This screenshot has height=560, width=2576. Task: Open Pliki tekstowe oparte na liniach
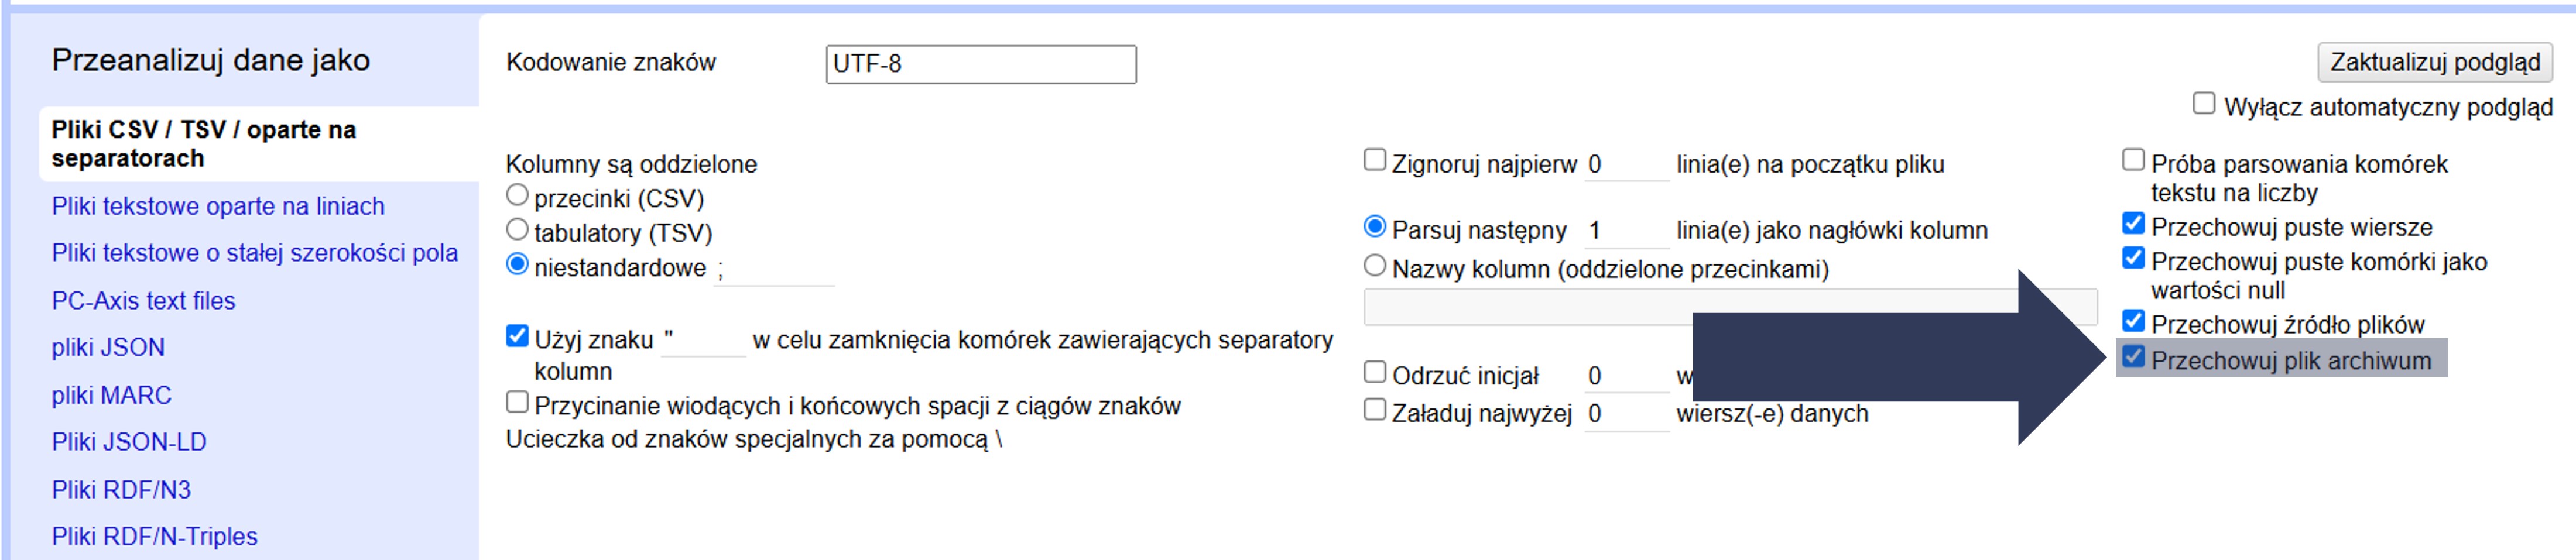218,206
